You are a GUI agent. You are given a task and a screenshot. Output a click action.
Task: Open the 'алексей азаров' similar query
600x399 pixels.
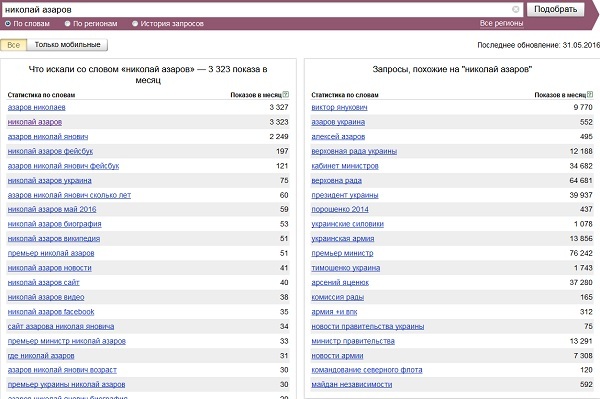(x=338, y=137)
